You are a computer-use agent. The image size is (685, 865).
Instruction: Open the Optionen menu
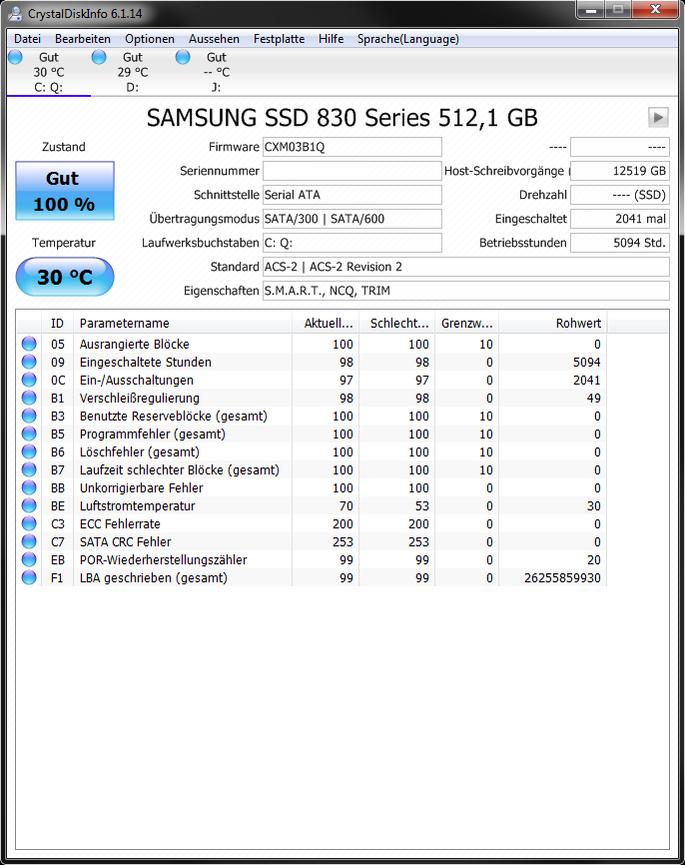click(149, 39)
